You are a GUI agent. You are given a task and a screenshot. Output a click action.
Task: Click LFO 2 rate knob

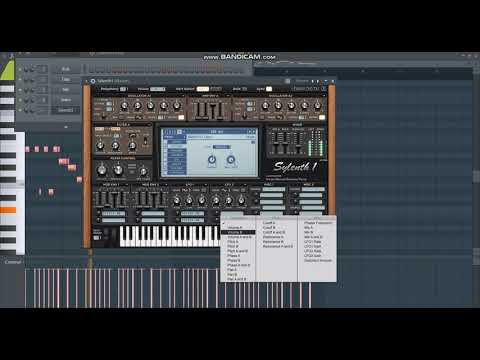[216, 200]
